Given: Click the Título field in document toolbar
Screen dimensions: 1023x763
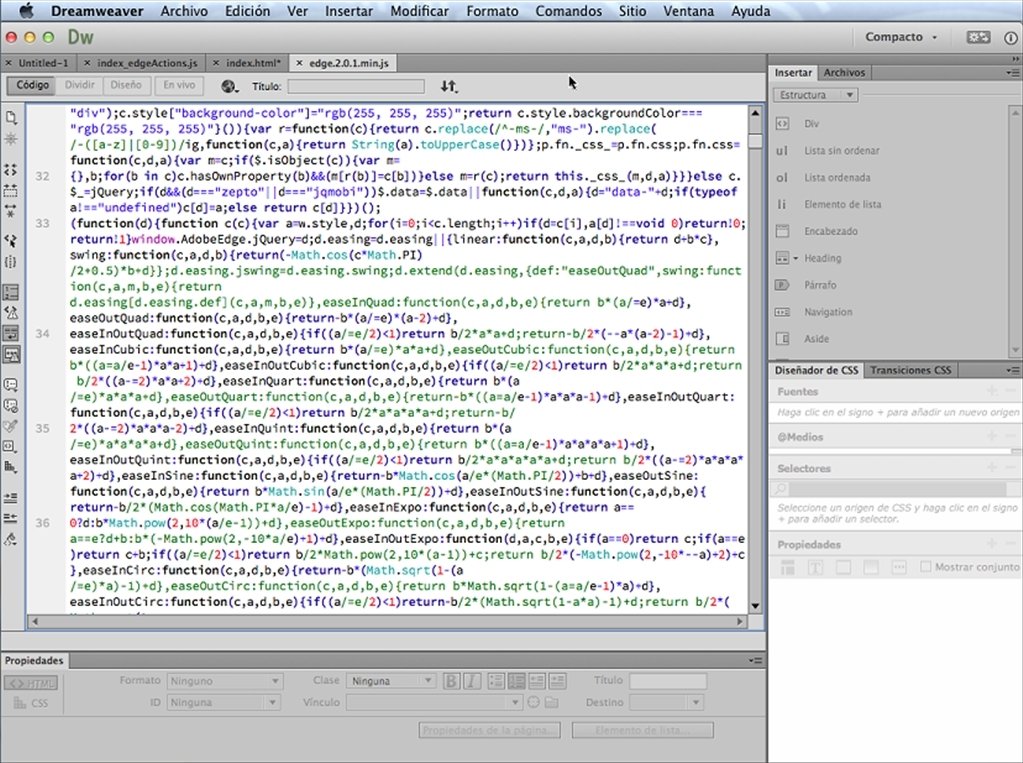Looking at the screenshot, I should [356, 86].
